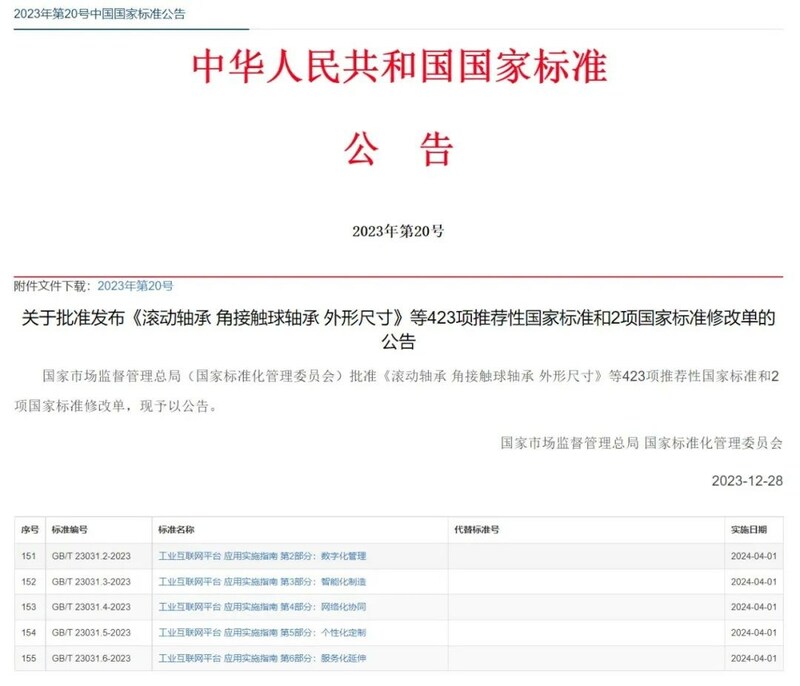The width and height of the screenshot is (800, 686).
Task: Click the 序号 column header
Action: [x=29, y=530]
